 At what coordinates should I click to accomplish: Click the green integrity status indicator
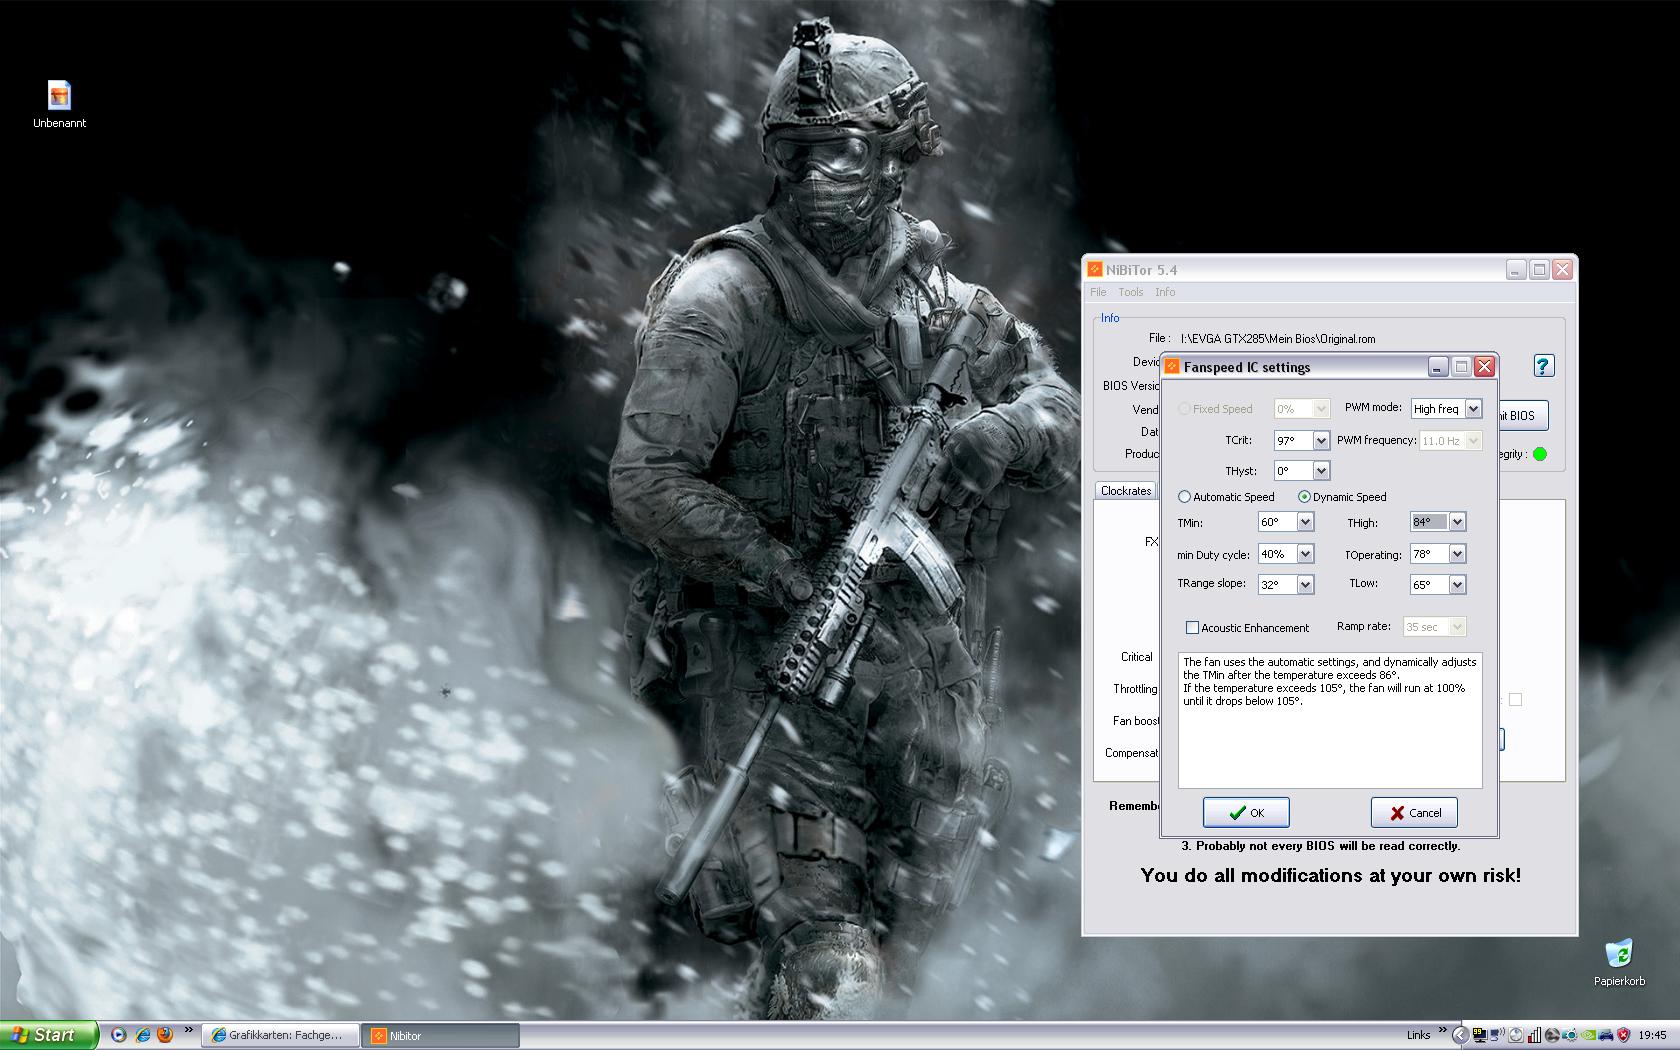coord(1540,454)
